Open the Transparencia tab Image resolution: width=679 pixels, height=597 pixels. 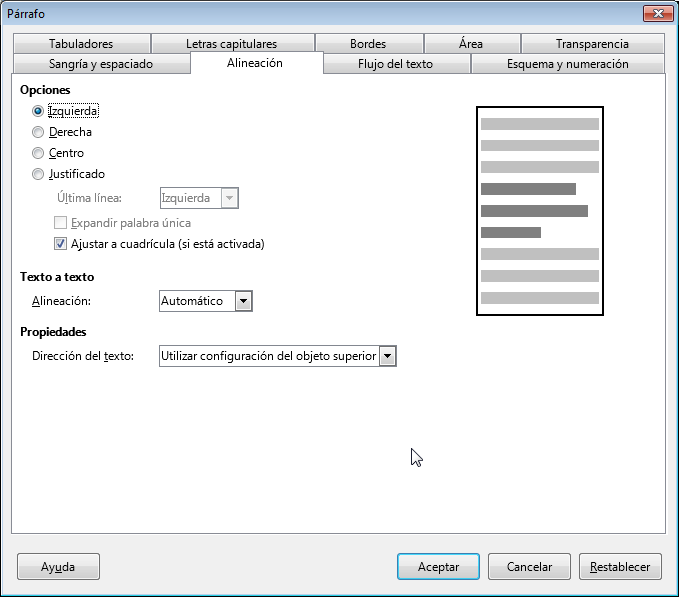click(592, 44)
